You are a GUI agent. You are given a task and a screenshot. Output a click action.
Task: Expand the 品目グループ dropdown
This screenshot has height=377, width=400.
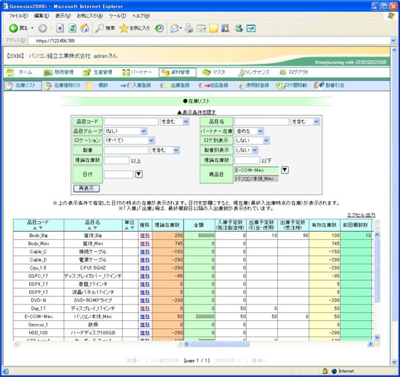(144, 131)
